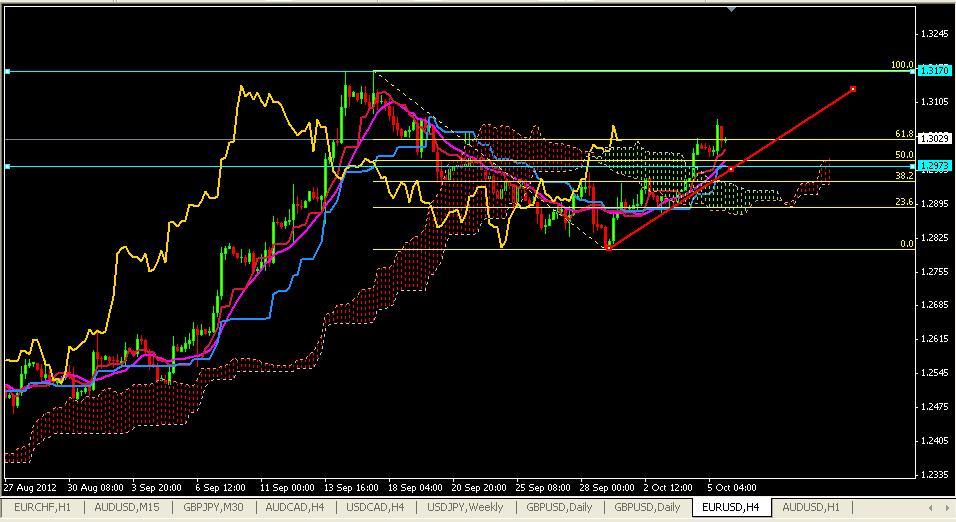Open the AUDUSD,M15 chart tab
Image resolution: width=956 pixels, height=522 pixels.
(x=127, y=507)
